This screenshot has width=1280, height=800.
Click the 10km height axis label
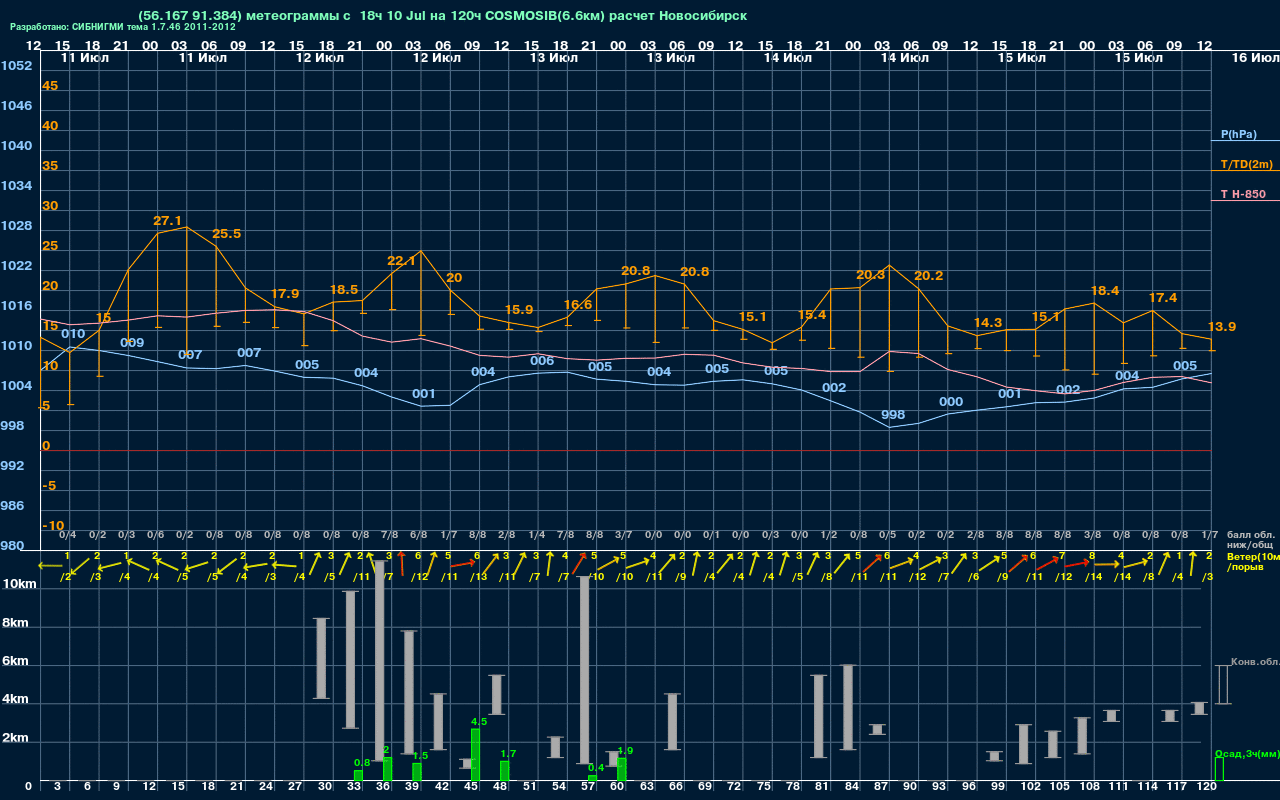(20, 584)
